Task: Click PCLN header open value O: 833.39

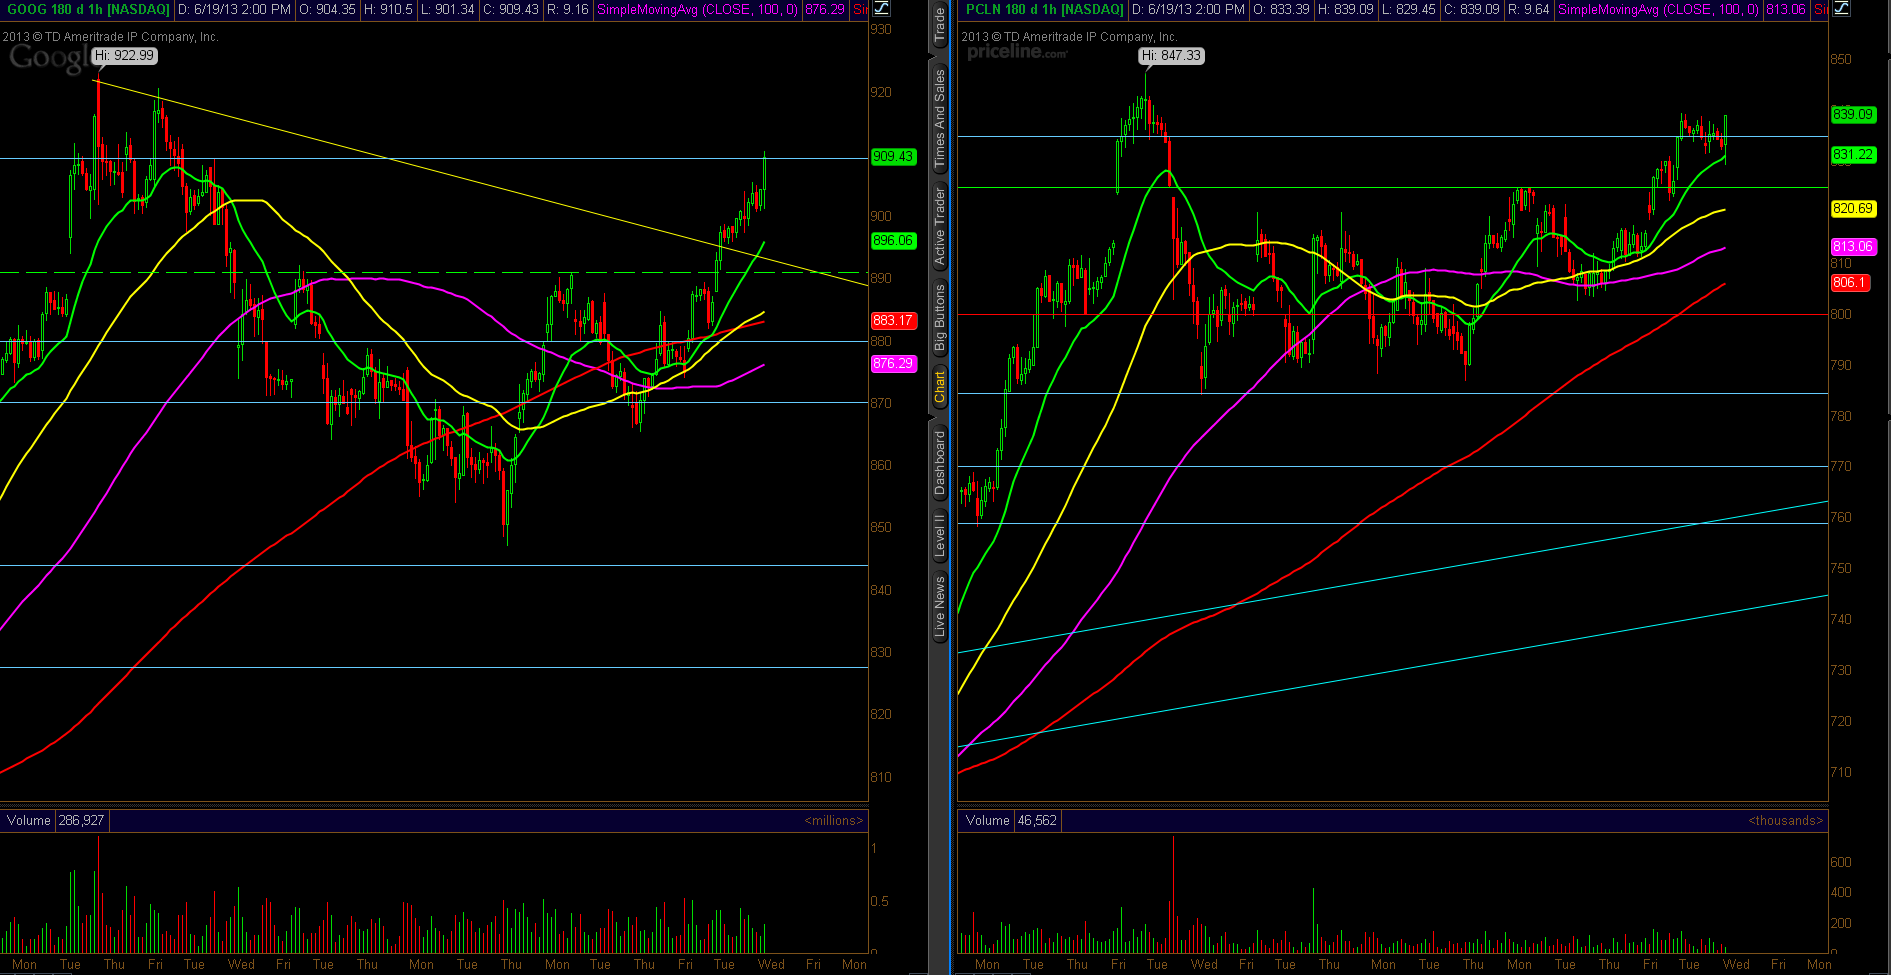Action: (1282, 9)
